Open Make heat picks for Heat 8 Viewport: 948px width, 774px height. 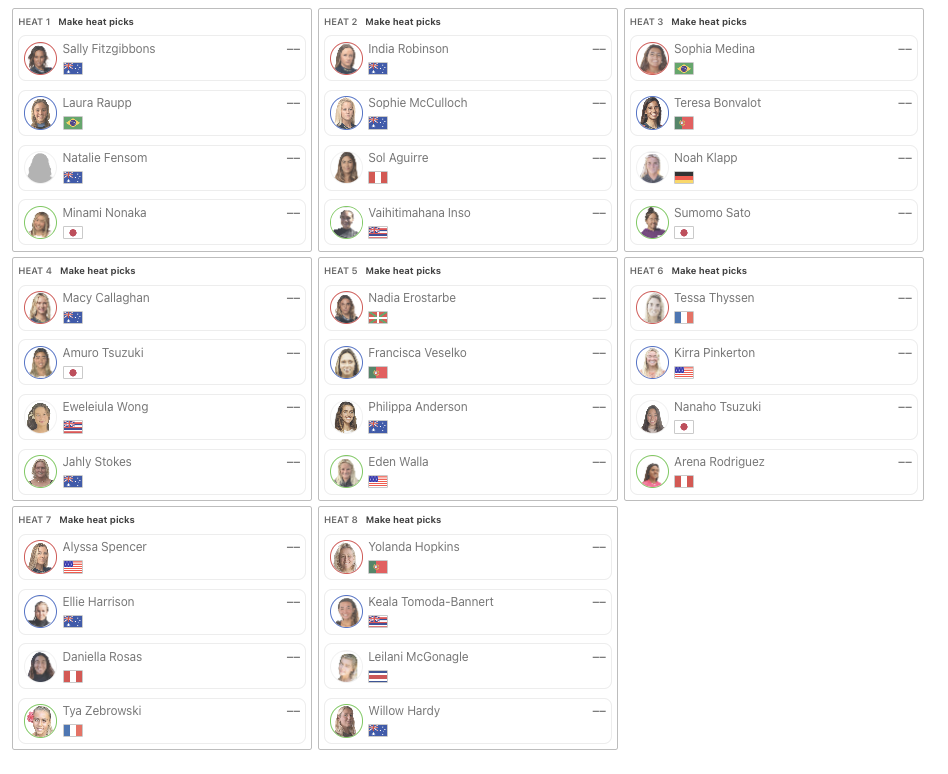pos(403,520)
